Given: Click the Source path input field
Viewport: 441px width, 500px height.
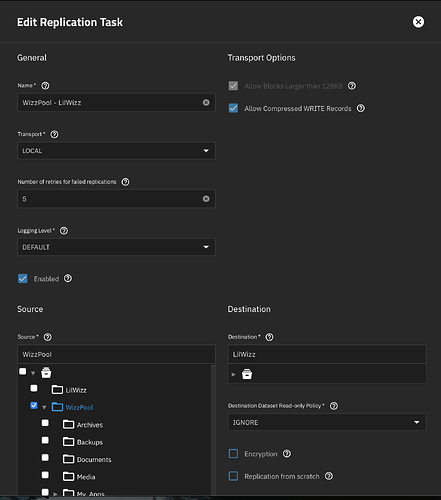Looking at the screenshot, I should (x=116, y=354).
